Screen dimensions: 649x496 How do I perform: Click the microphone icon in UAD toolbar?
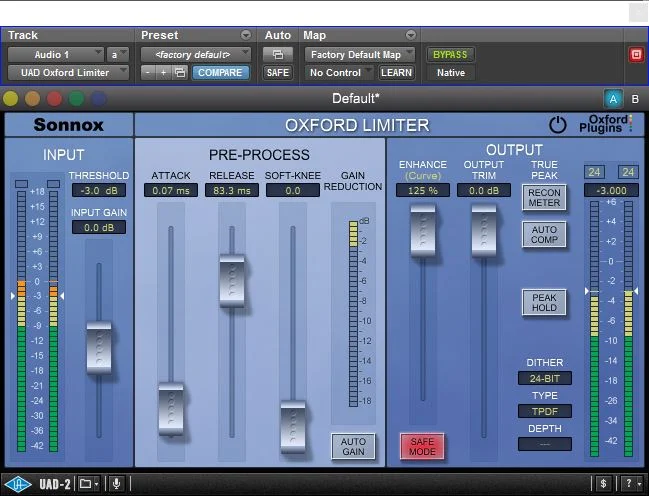(117, 484)
